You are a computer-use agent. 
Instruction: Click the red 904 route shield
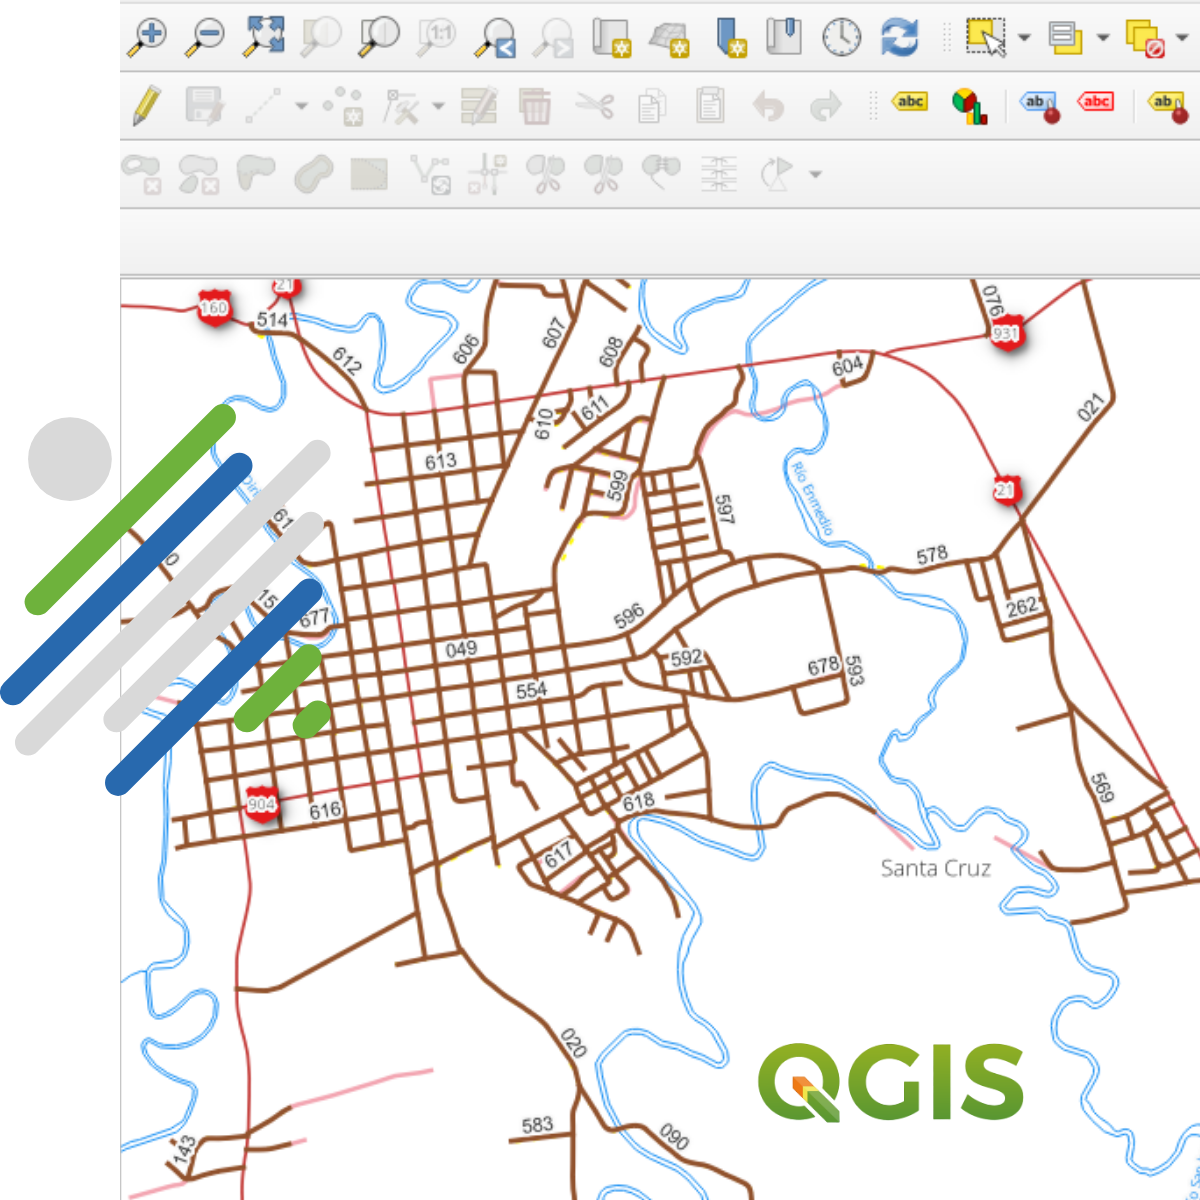262,804
